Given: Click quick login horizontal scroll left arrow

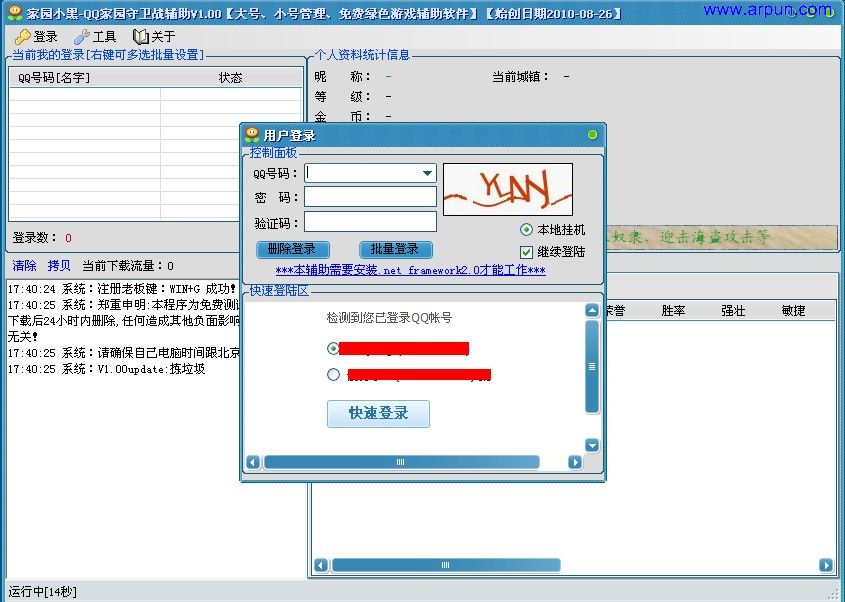Looking at the screenshot, I should [253, 462].
